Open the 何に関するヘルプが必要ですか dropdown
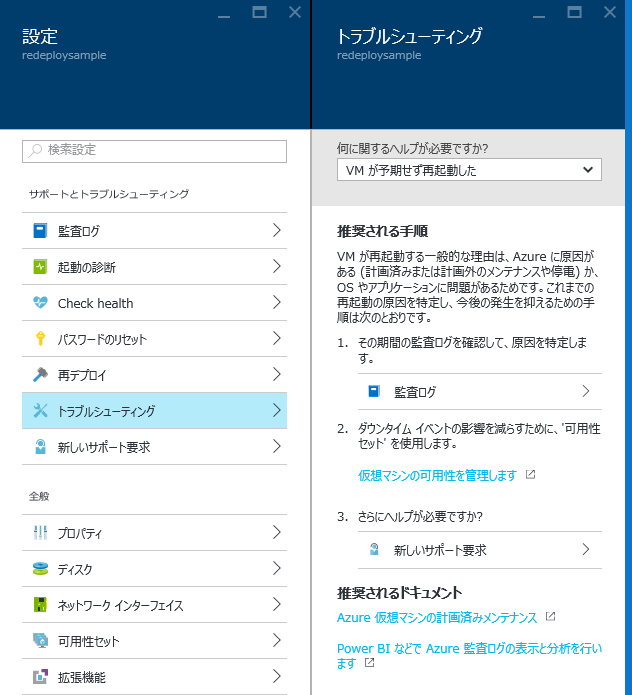The height and width of the screenshot is (695, 632). pyautogui.click(x=469, y=170)
